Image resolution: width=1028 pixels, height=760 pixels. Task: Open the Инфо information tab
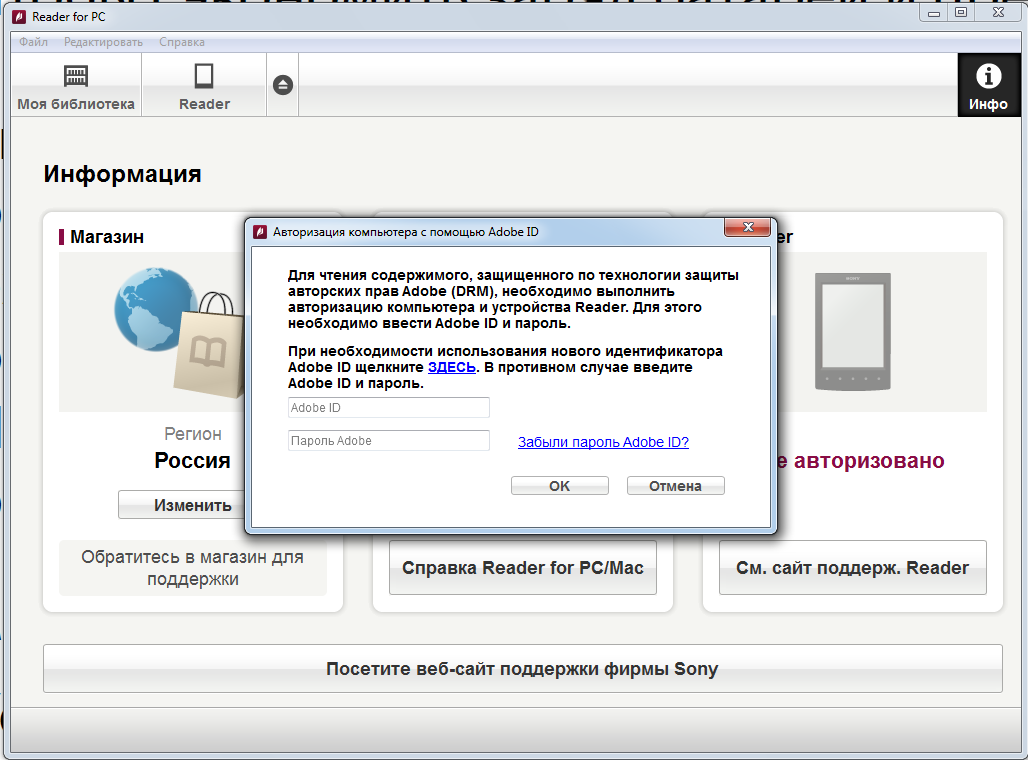[x=989, y=85]
